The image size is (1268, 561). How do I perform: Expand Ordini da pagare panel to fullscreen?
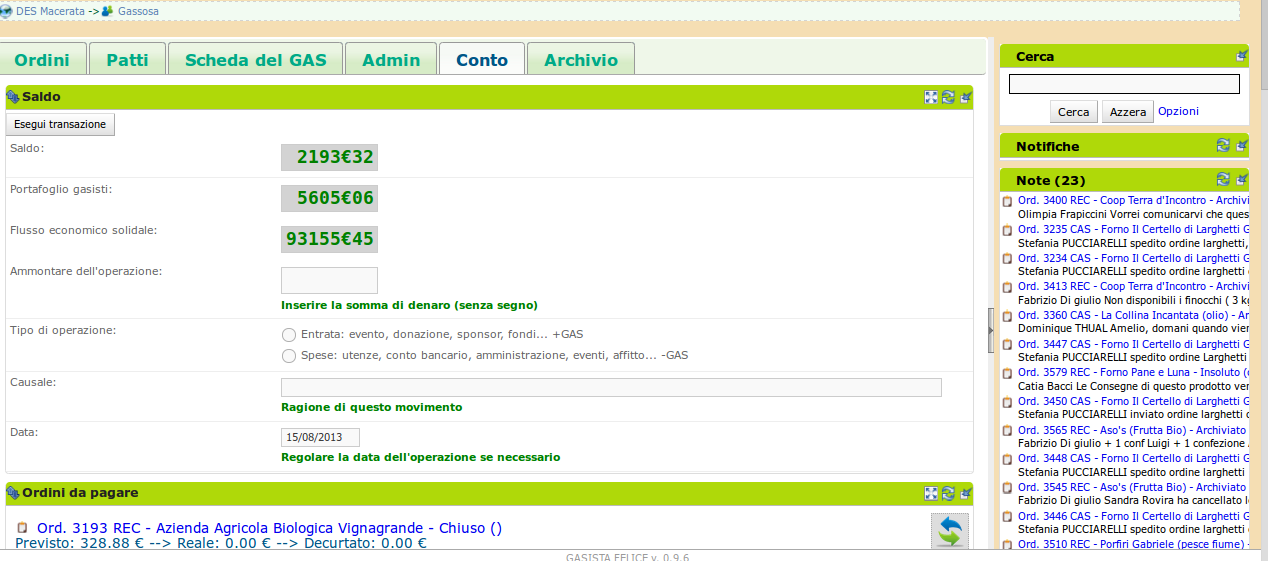[931, 493]
